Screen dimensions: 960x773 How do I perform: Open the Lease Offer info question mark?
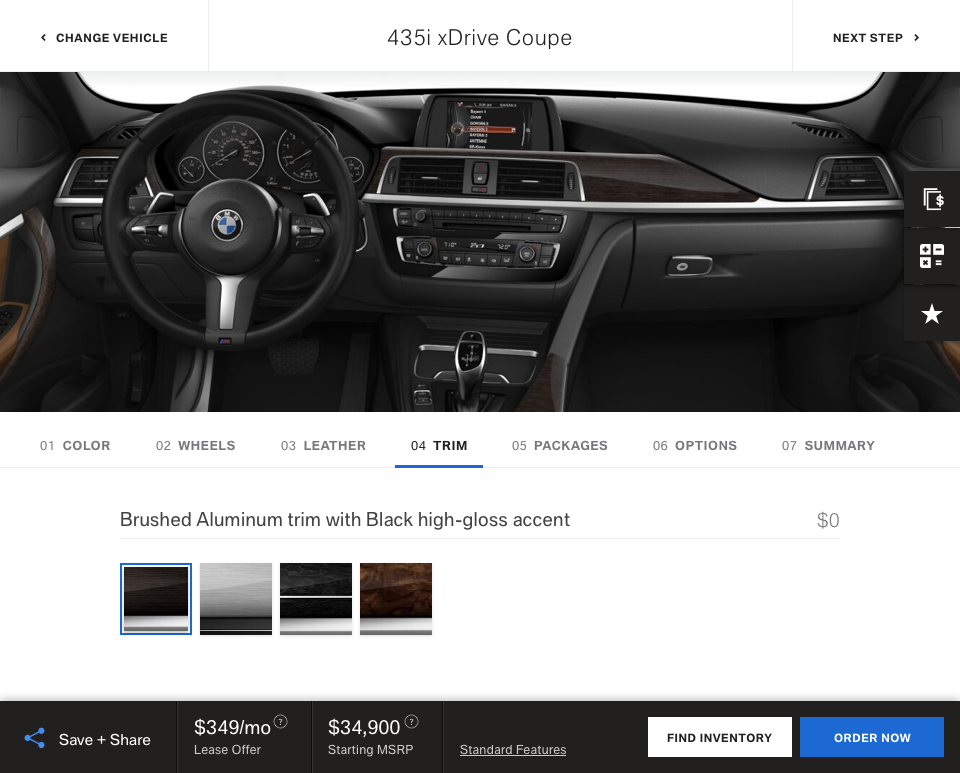(280, 722)
